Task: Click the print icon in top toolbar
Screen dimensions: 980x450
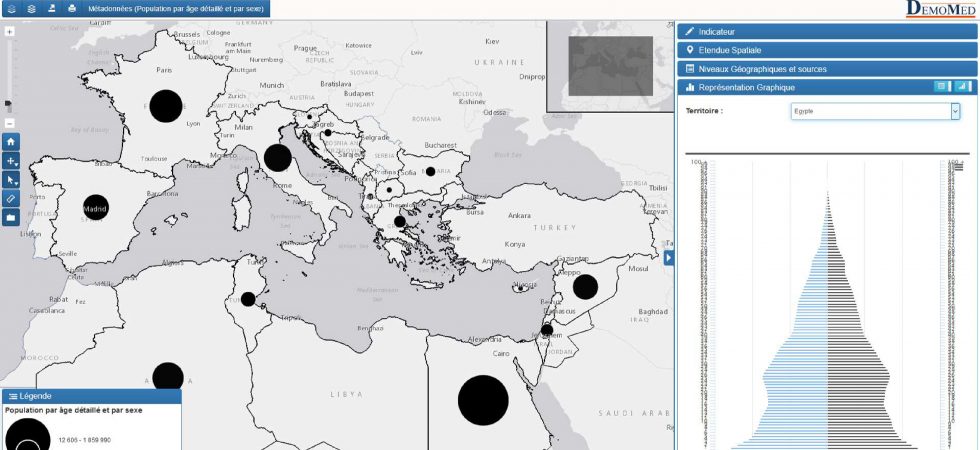Action: tap(71, 8)
